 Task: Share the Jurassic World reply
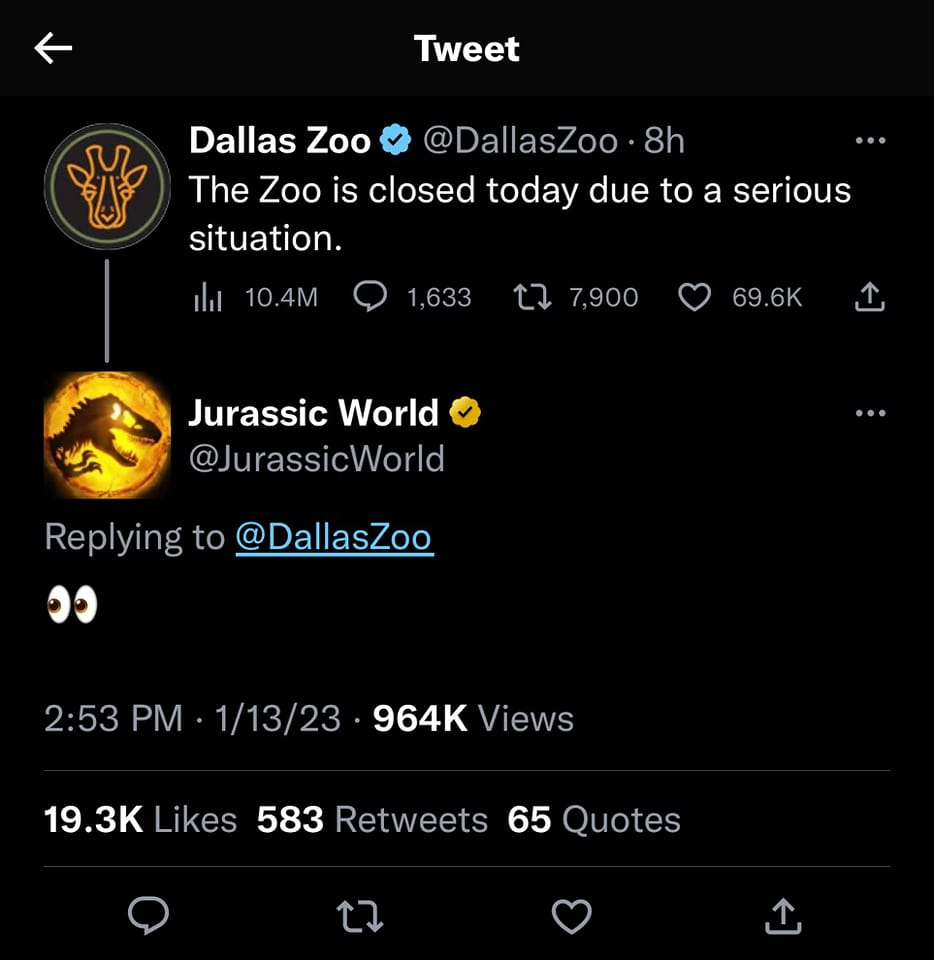[784, 914]
